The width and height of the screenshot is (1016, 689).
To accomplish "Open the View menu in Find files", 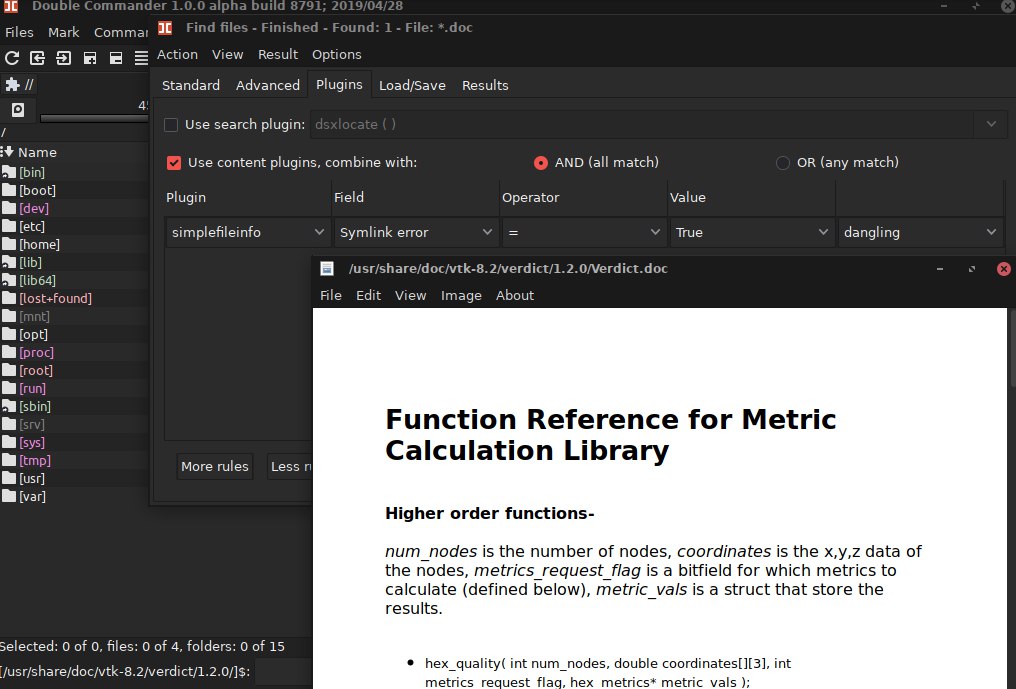I will tap(227, 54).
